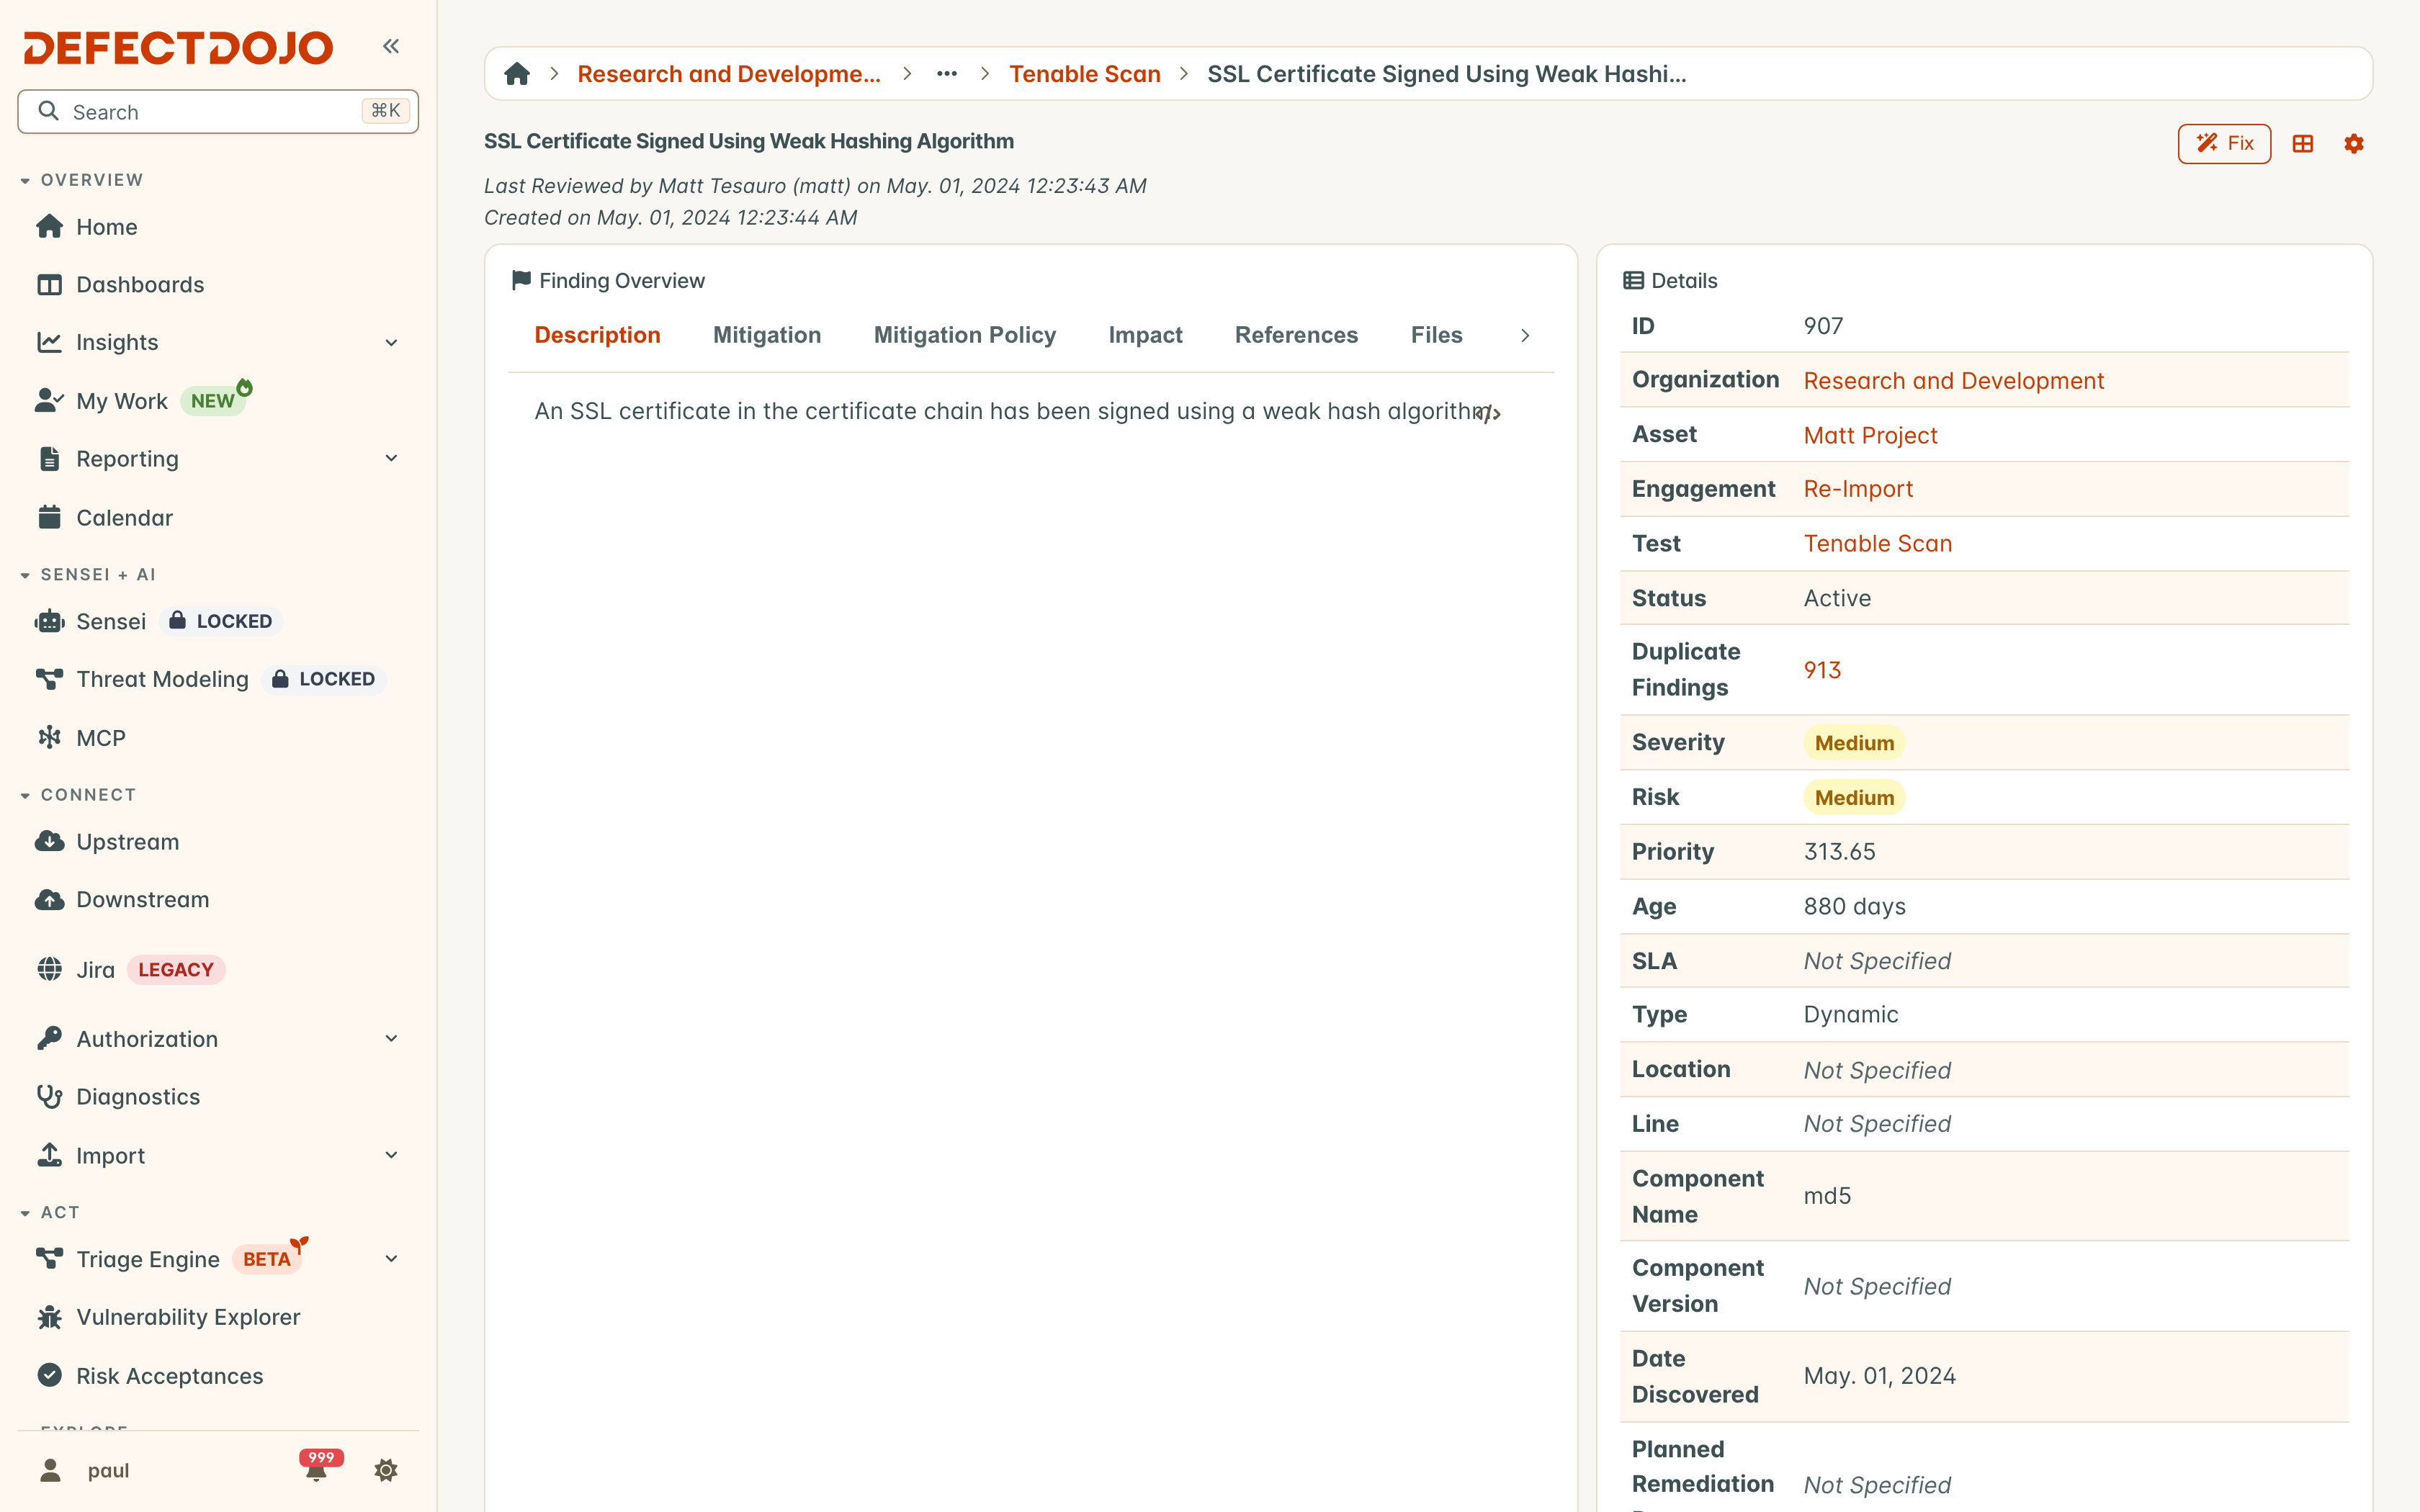Click the Tenable Scan test link in Details
Image resolution: width=2420 pixels, height=1512 pixels.
pos(1877,544)
